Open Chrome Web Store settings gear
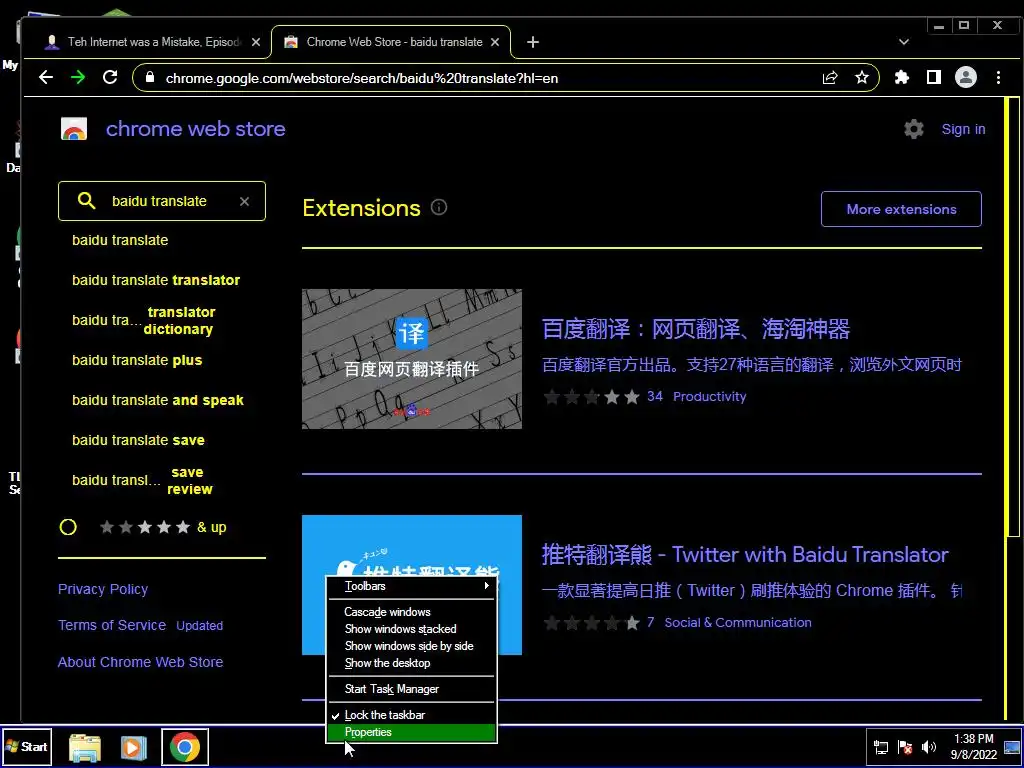This screenshot has width=1024, height=768. (914, 129)
